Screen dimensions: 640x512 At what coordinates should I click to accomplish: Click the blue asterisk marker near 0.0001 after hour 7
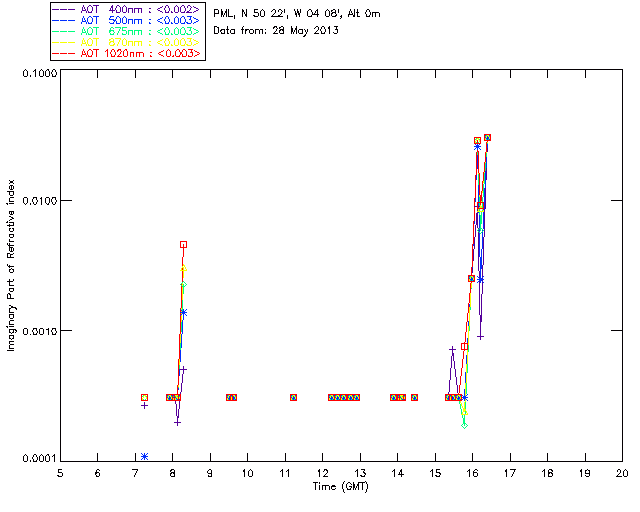tap(144, 456)
